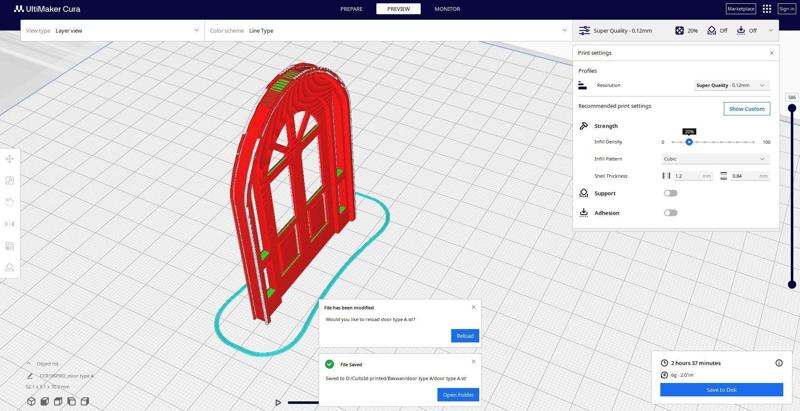
Task: Click the wall thickness icon
Action: pos(666,176)
